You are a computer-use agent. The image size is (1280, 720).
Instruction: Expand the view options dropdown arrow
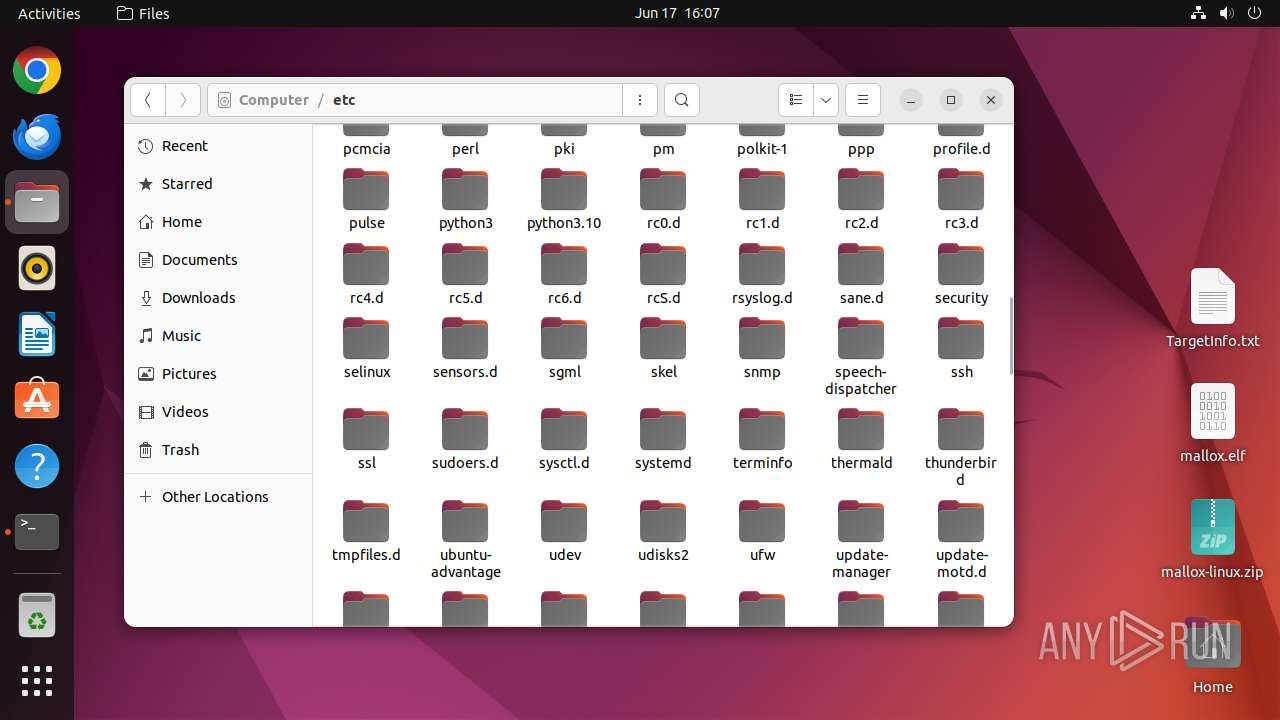(825, 100)
